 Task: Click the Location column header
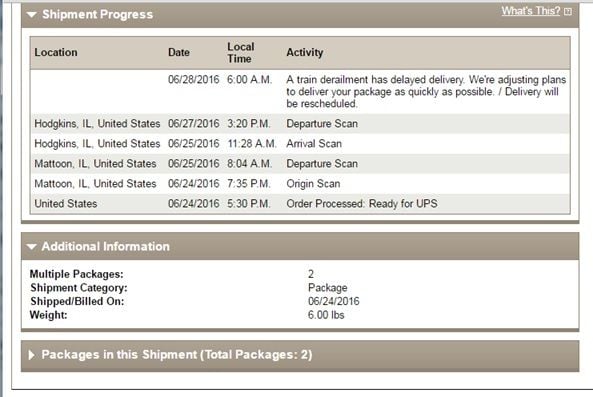56,53
